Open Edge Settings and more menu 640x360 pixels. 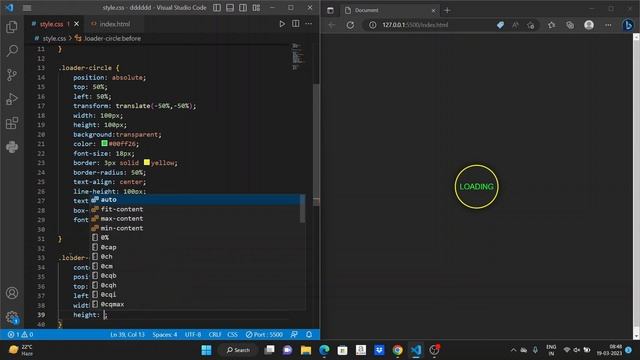(608, 25)
